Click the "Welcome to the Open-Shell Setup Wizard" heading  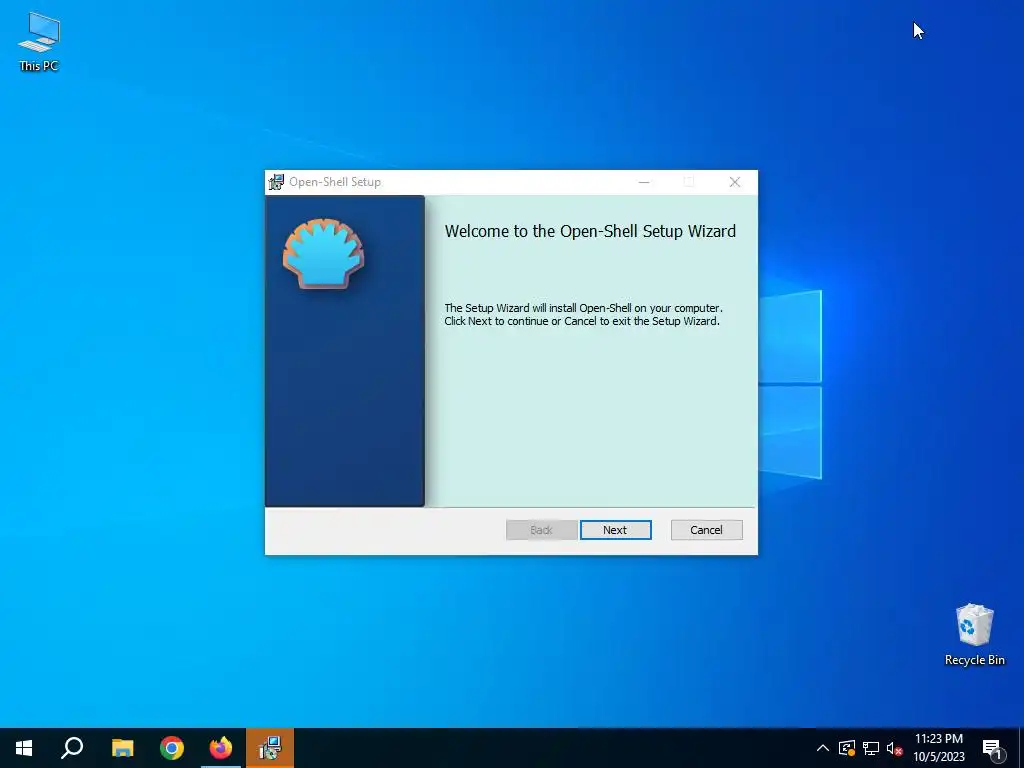tap(590, 231)
